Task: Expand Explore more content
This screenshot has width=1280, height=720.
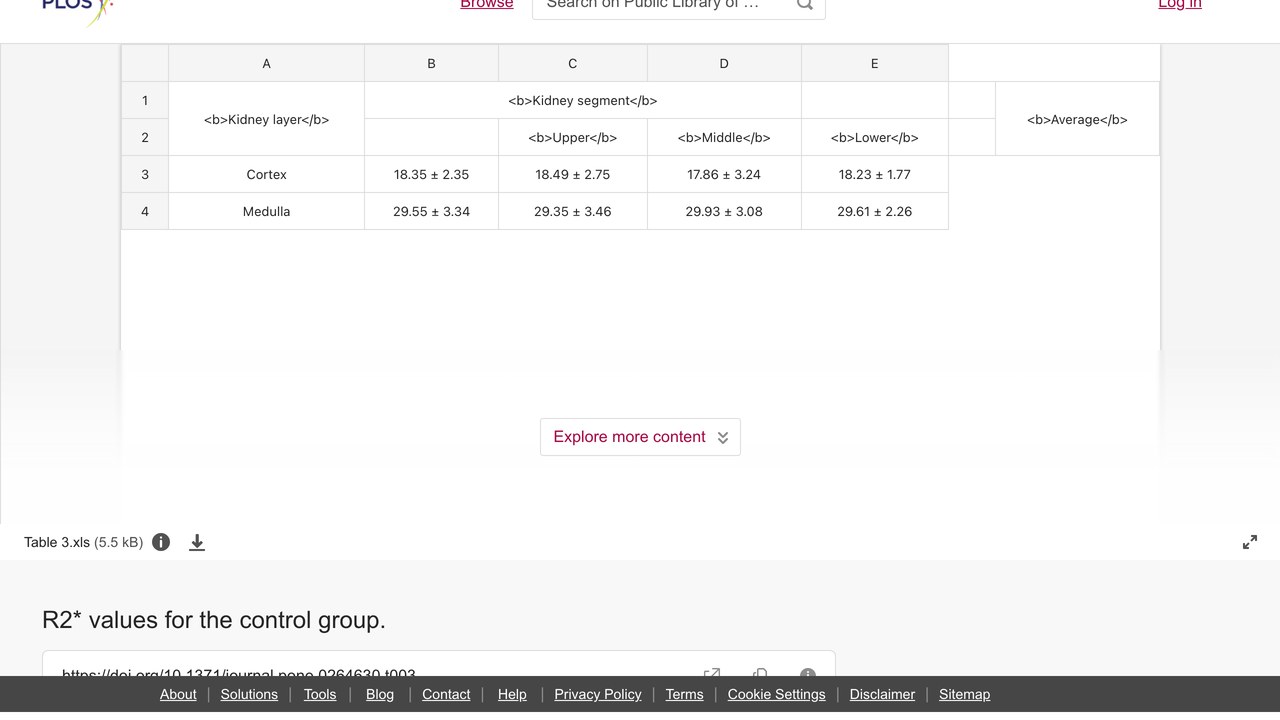Action: pos(640,437)
